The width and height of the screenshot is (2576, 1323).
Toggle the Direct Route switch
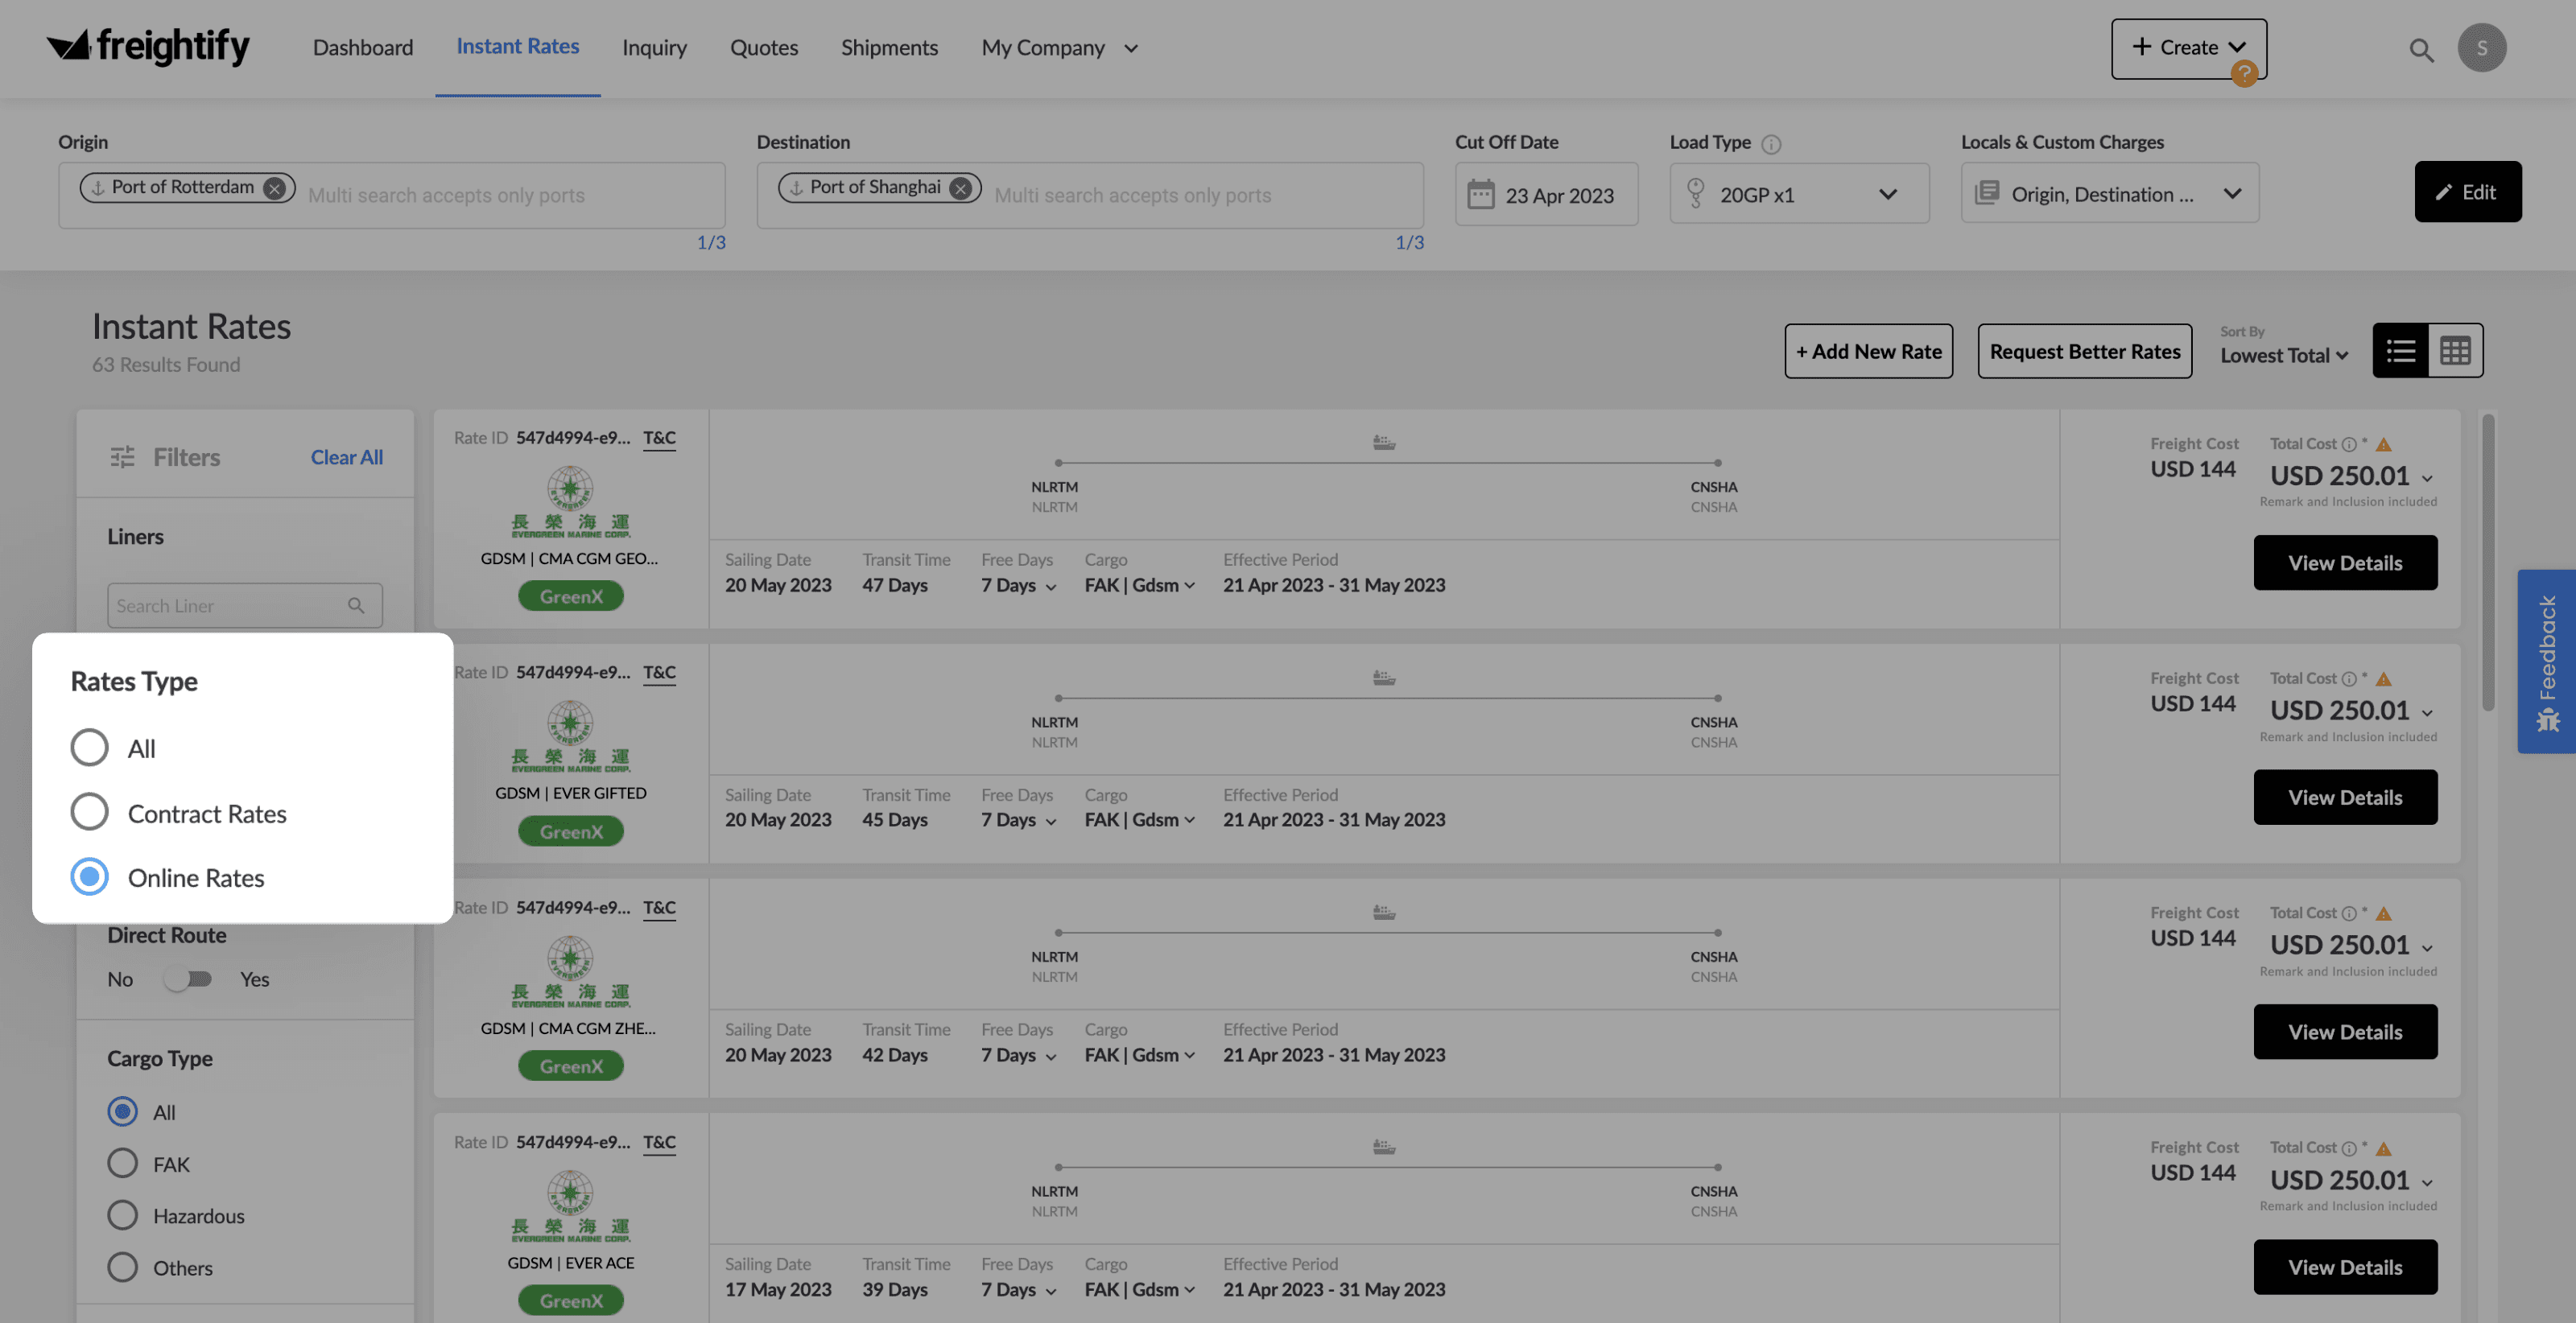(x=187, y=979)
